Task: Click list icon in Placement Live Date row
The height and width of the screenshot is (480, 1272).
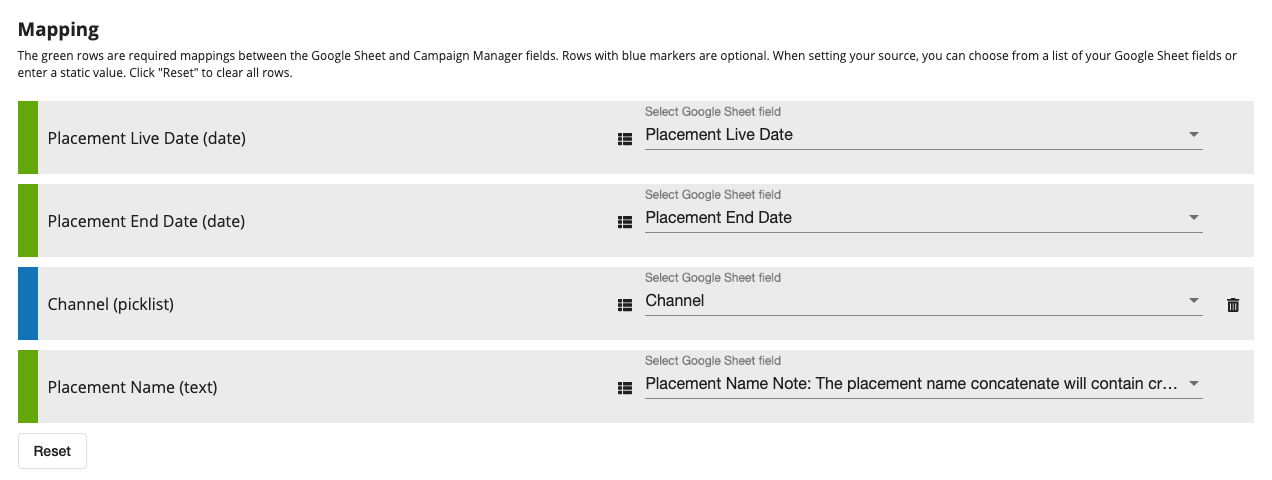Action: (x=625, y=140)
